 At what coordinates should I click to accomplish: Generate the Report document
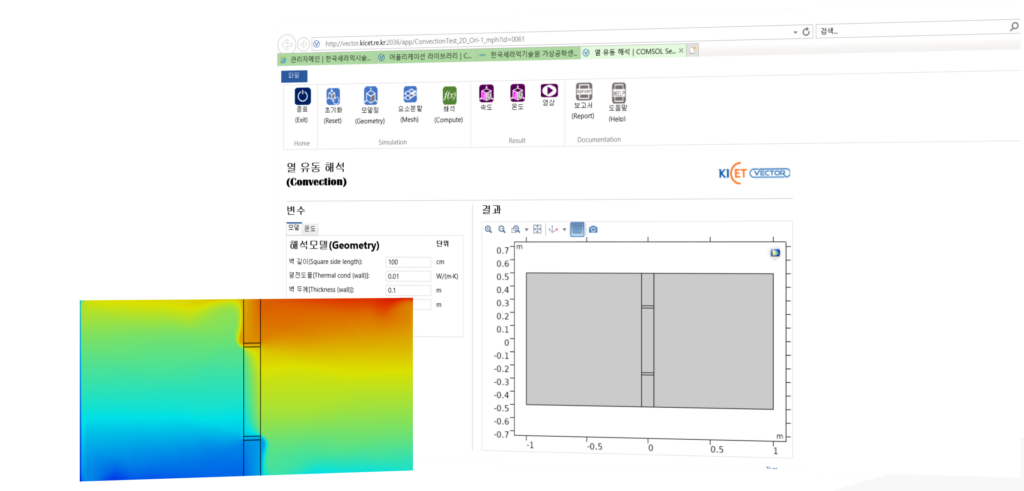point(583,93)
